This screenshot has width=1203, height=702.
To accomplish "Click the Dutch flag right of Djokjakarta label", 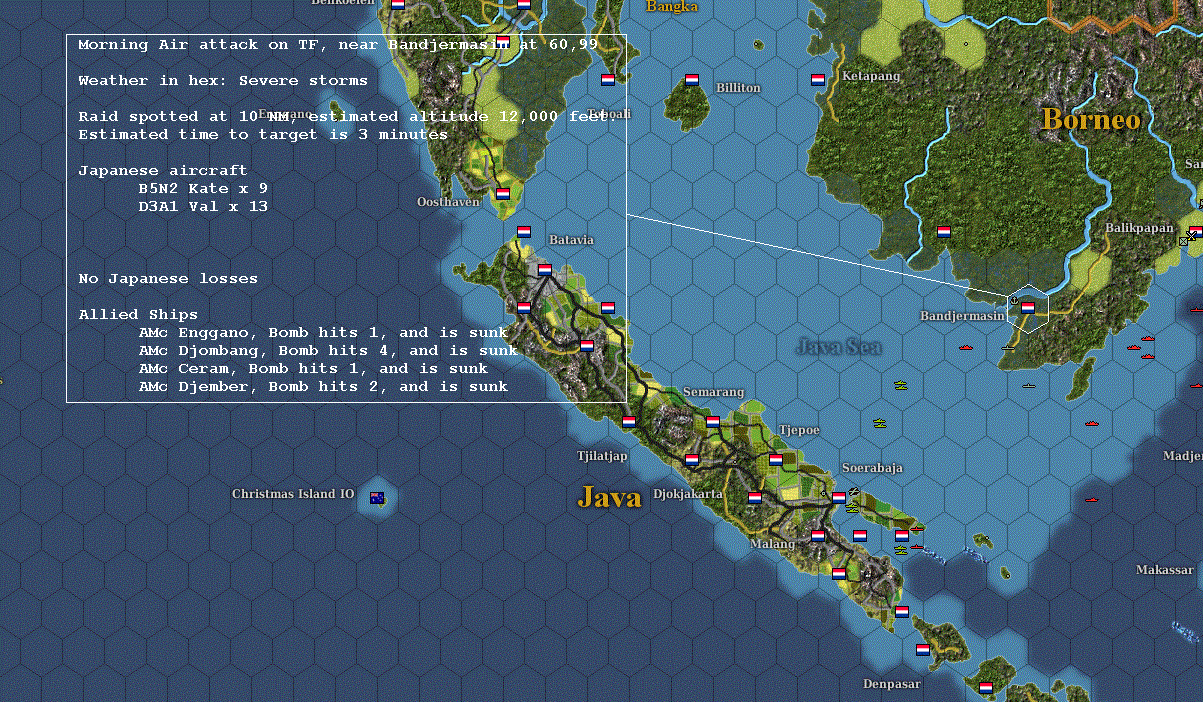I will point(755,497).
